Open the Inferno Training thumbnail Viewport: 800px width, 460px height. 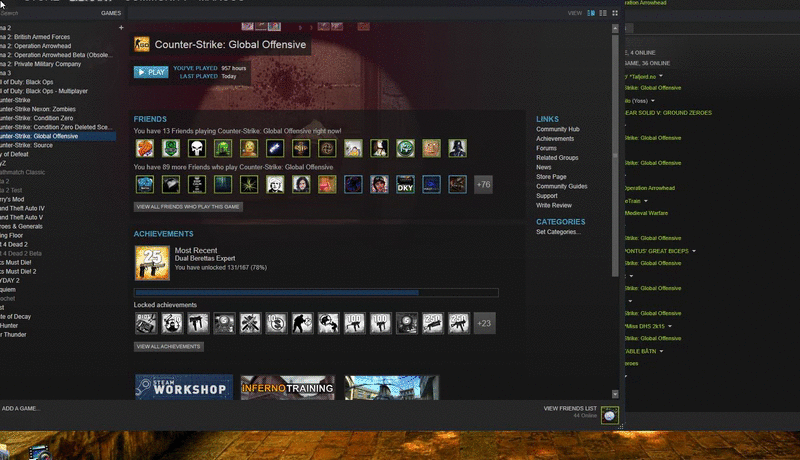pyautogui.click(x=288, y=388)
